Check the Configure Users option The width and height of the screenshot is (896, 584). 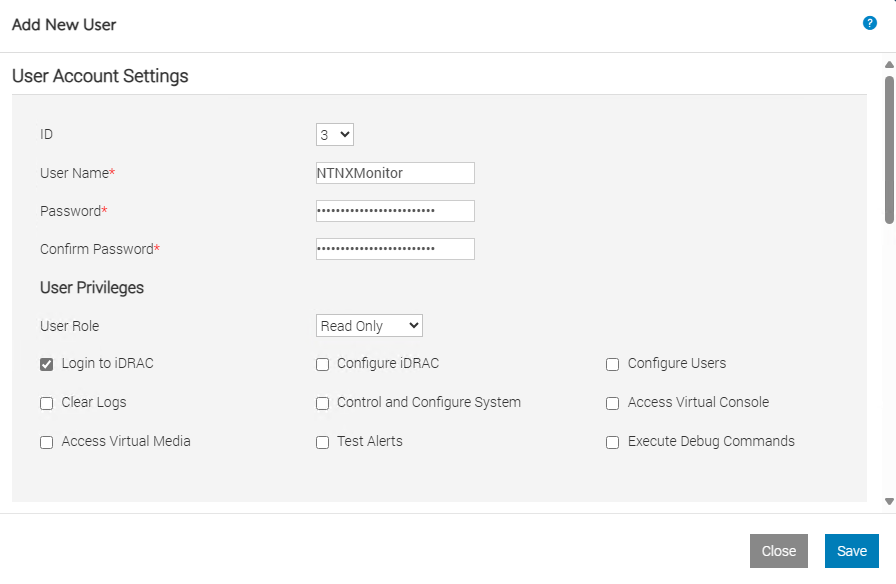point(612,364)
